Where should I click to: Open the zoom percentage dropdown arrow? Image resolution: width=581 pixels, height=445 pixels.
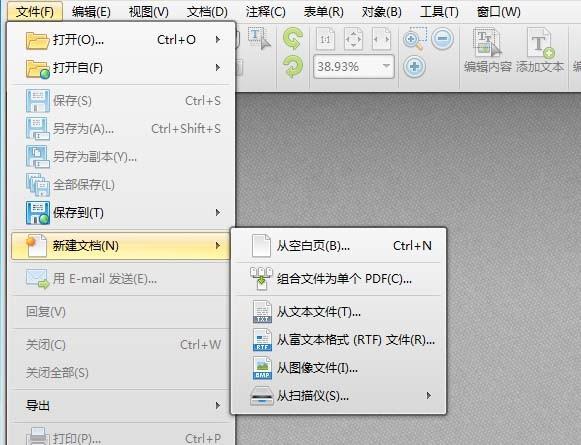point(386,66)
